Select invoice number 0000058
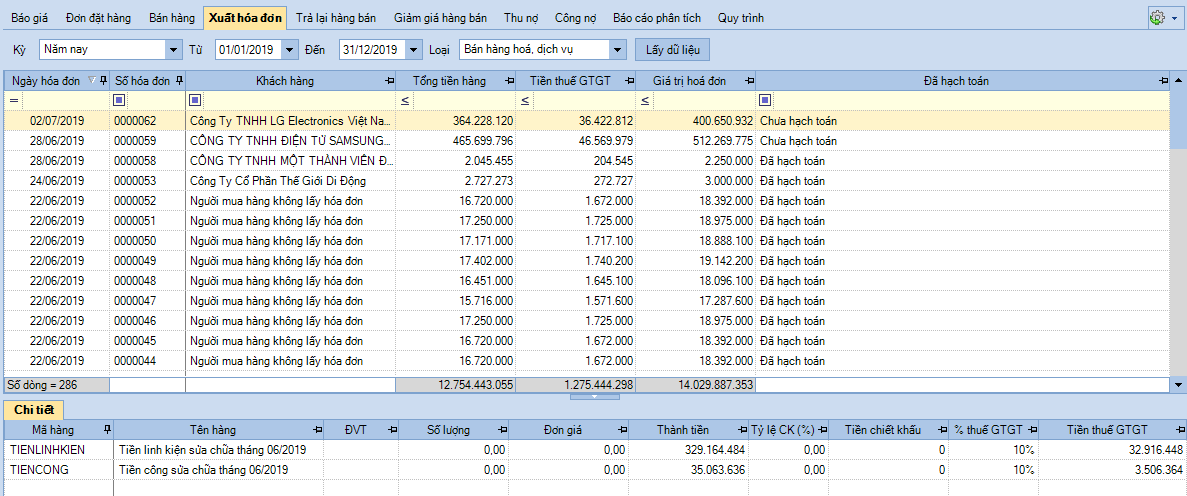Screen dimensions: 1187x496 [x=135, y=161]
